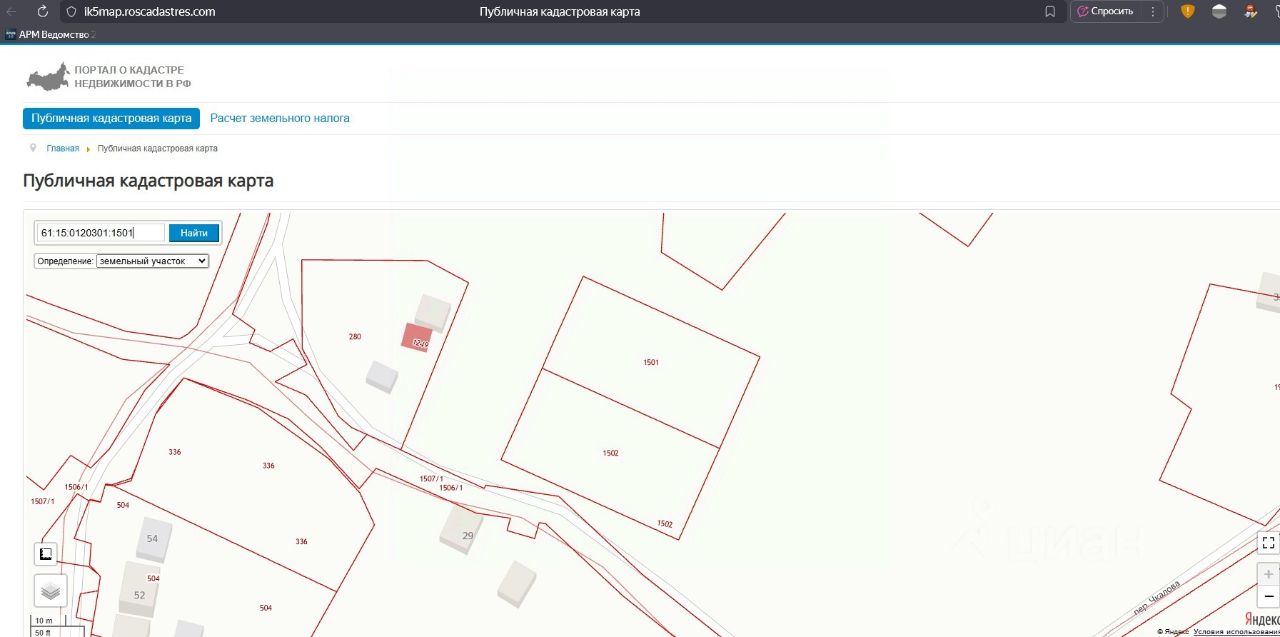Open the user avatar extension icon
Image resolution: width=1280 pixels, height=637 pixels.
[x=1250, y=12]
